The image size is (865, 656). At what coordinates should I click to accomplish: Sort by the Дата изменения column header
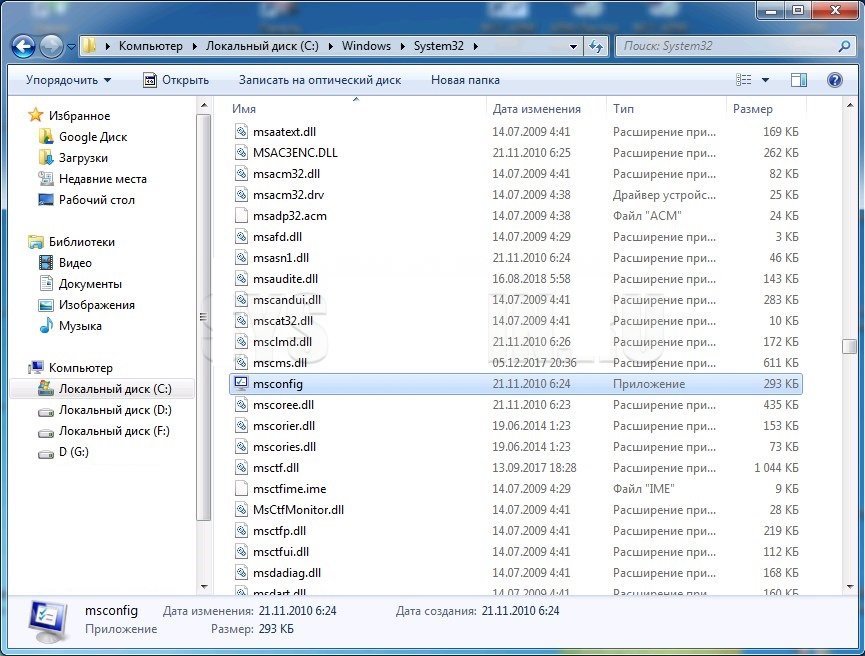pyautogui.click(x=537, y=108)
